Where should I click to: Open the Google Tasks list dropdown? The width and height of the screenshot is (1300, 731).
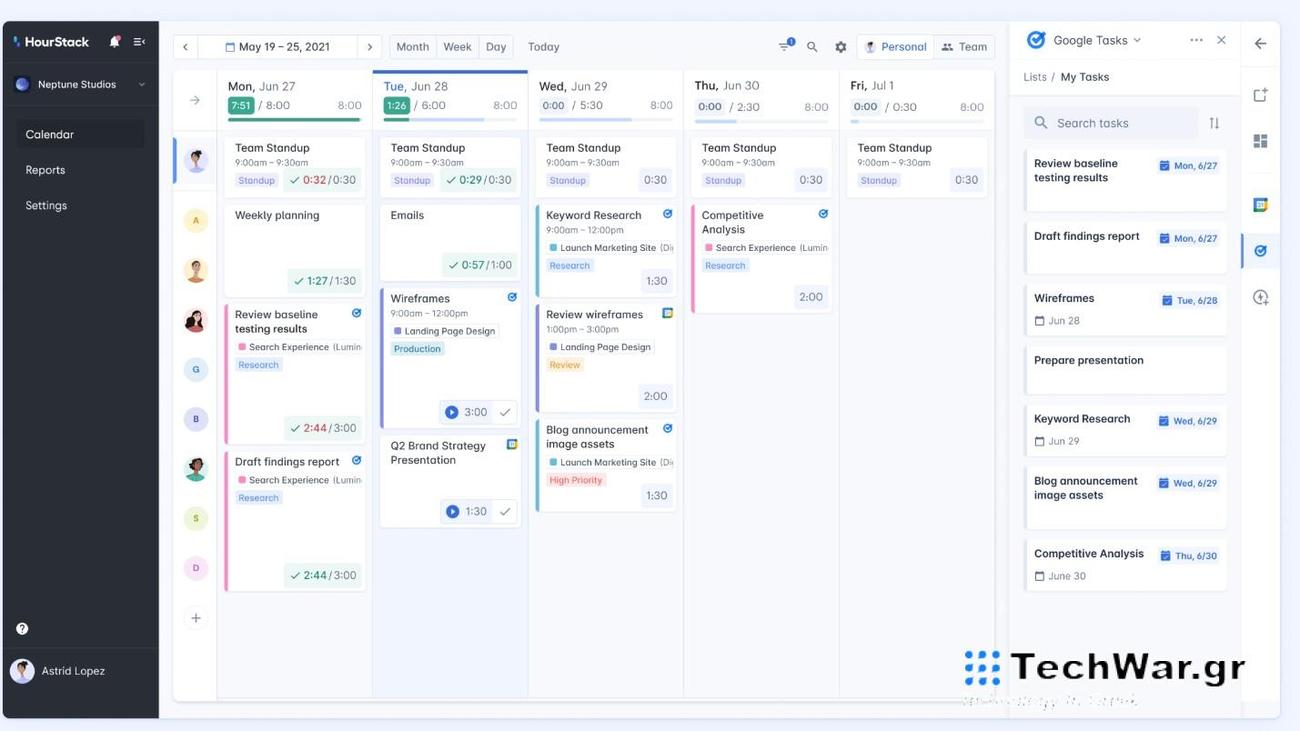[1135, 38]
